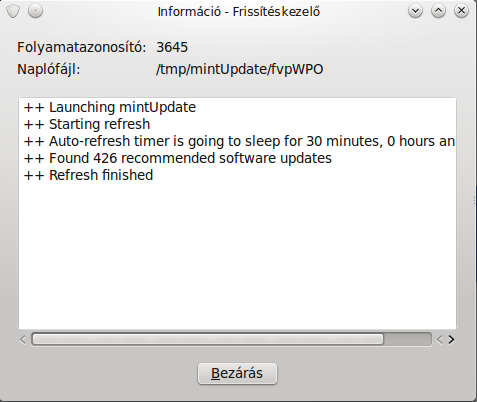Toggle the show-on-all-desktops round button
Viewport: 477px width, 402px height.
click(35, 11)
